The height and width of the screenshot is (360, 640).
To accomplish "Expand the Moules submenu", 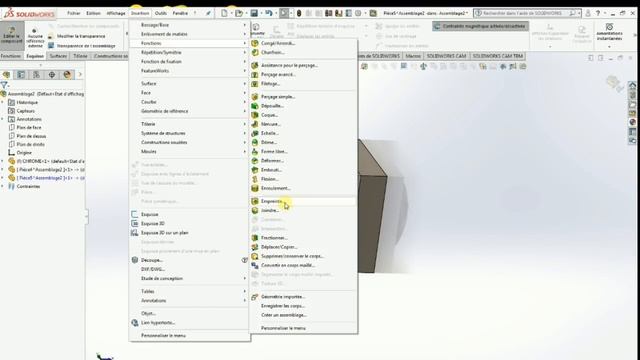I will [190, 151].
